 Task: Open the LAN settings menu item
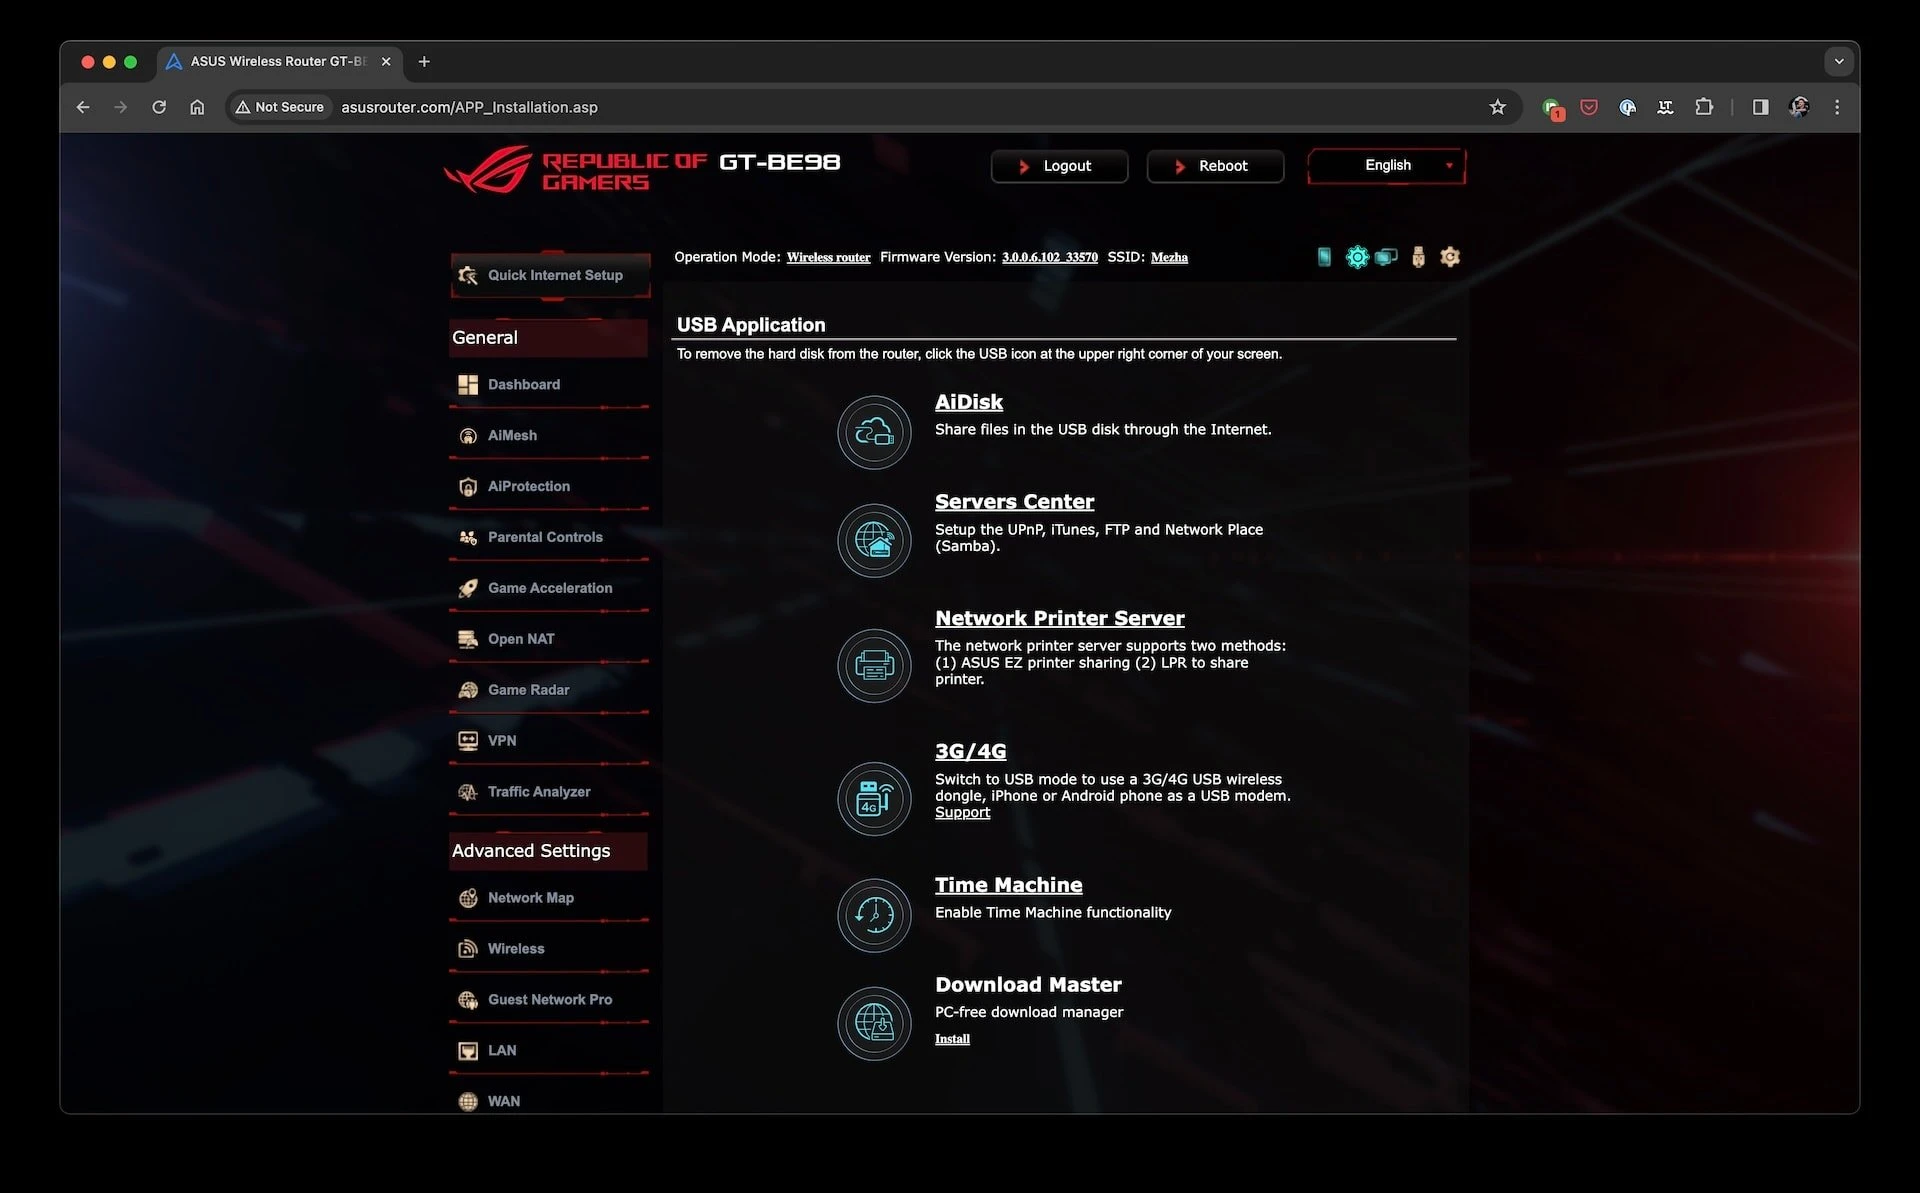(x=549, y=1051)
